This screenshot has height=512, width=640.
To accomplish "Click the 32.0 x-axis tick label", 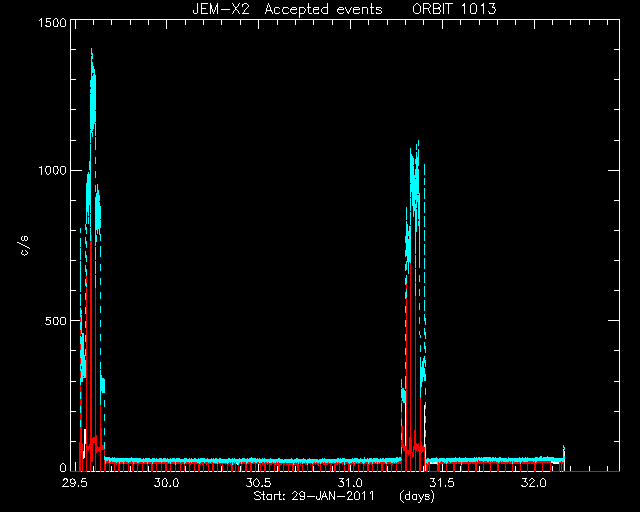I will coord(533,483).
